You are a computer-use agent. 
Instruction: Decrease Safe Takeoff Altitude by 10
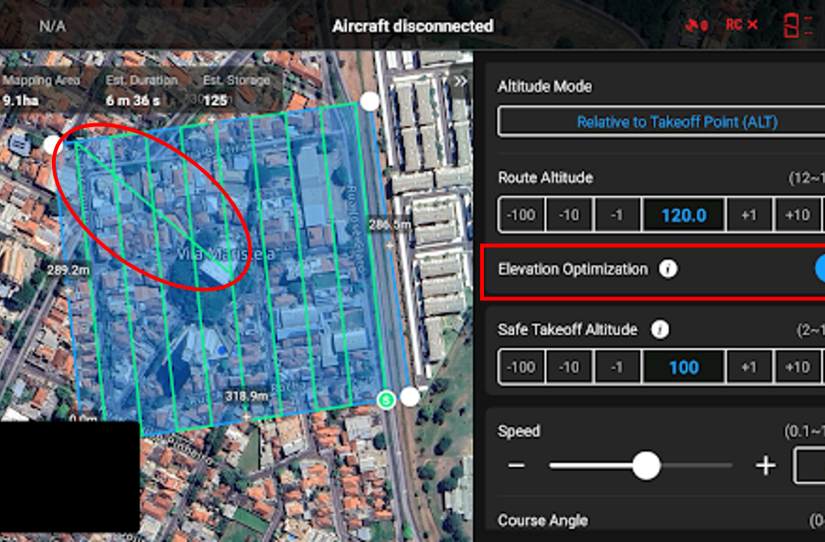569,367
